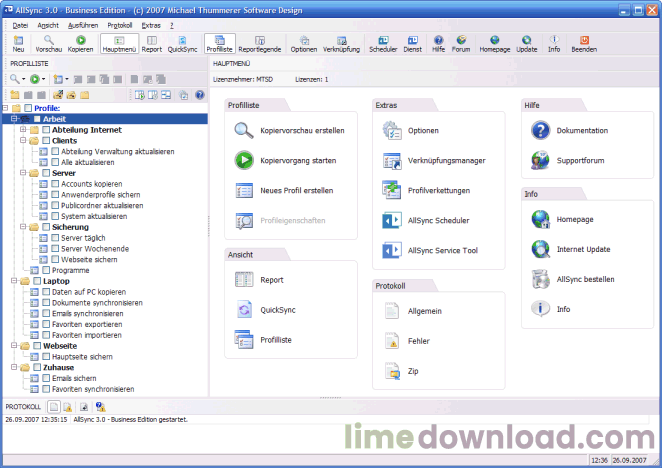Enable the 'Emails synchronisieren' checkbox
The height and width of the screenshot is (468, 662).
click(46, 313)
